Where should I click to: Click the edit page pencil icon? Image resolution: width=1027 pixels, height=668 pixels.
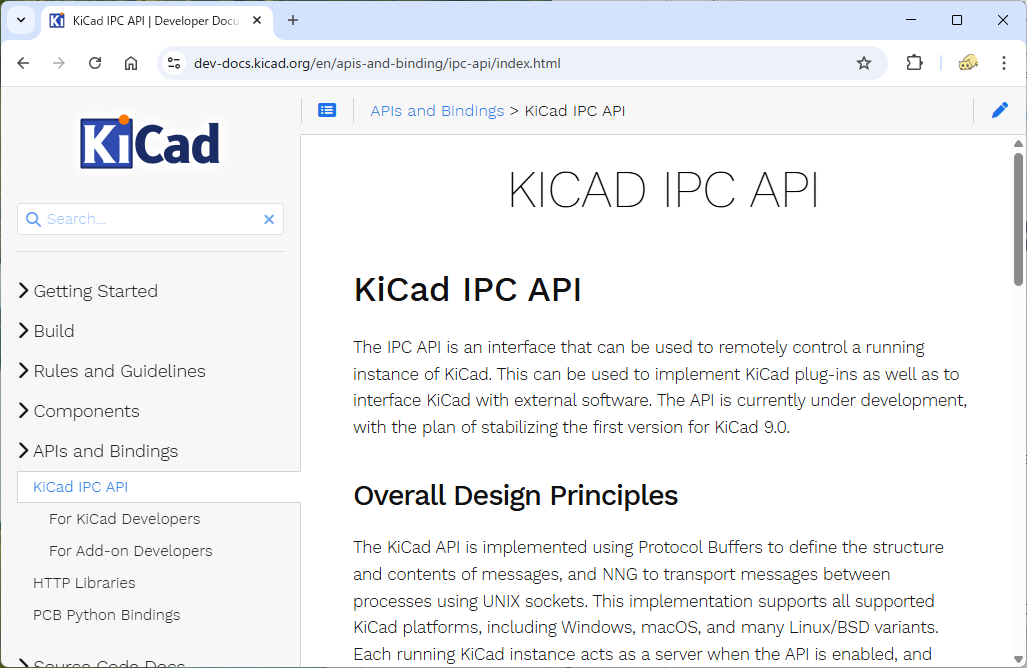[999, 110]
